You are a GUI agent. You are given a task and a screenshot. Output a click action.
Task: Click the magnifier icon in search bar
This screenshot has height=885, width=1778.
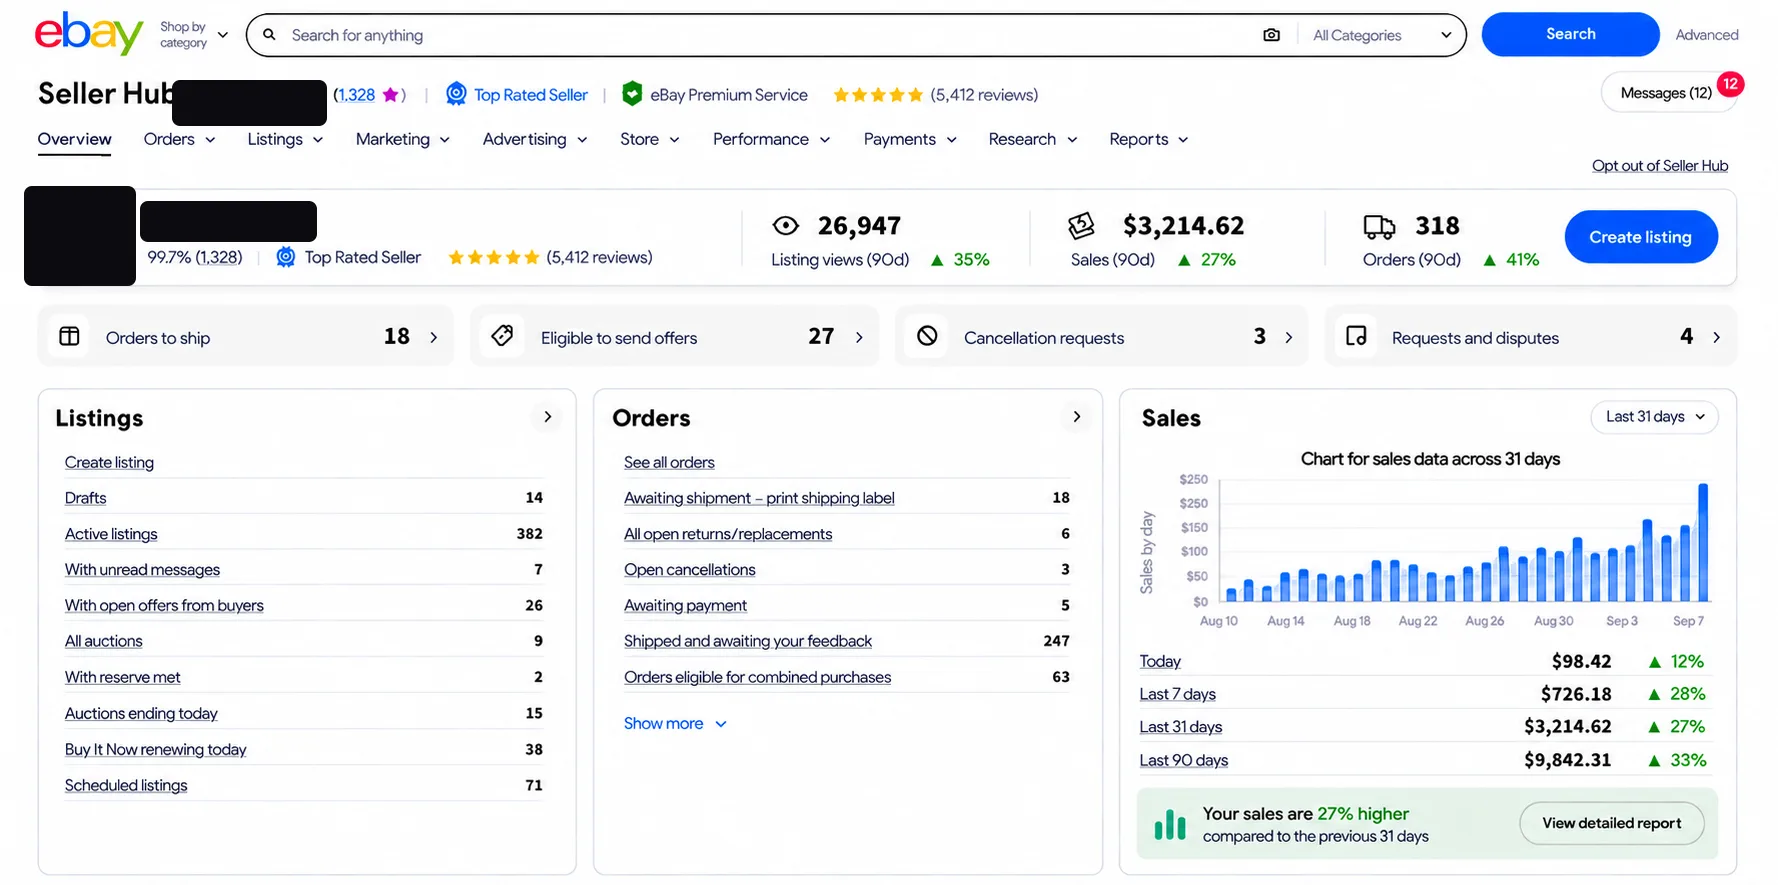[269, 35]
